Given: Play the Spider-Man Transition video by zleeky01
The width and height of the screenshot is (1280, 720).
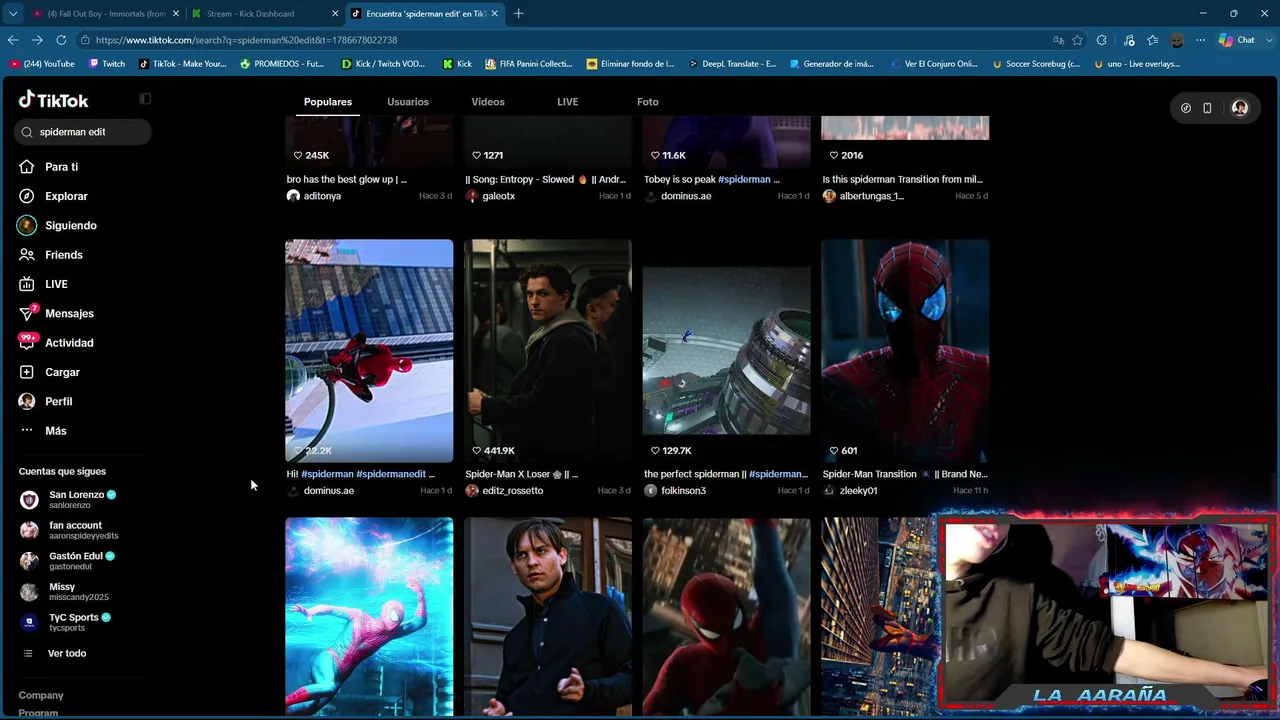Looking at the screenshot, I should coord(905,351).
